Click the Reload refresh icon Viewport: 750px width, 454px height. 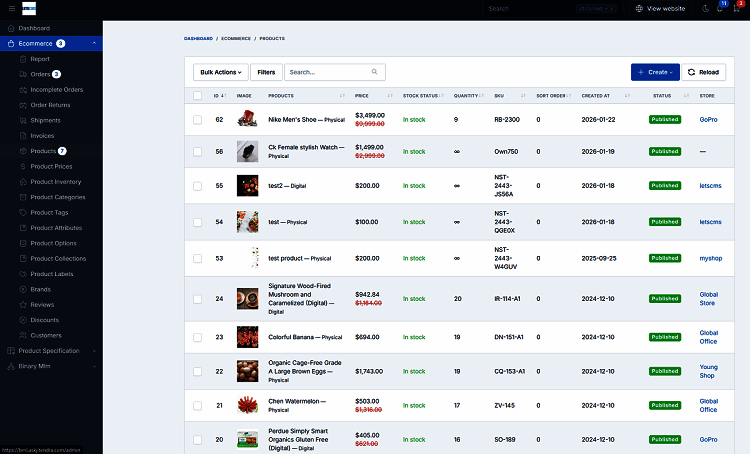(x=692, y=72)
